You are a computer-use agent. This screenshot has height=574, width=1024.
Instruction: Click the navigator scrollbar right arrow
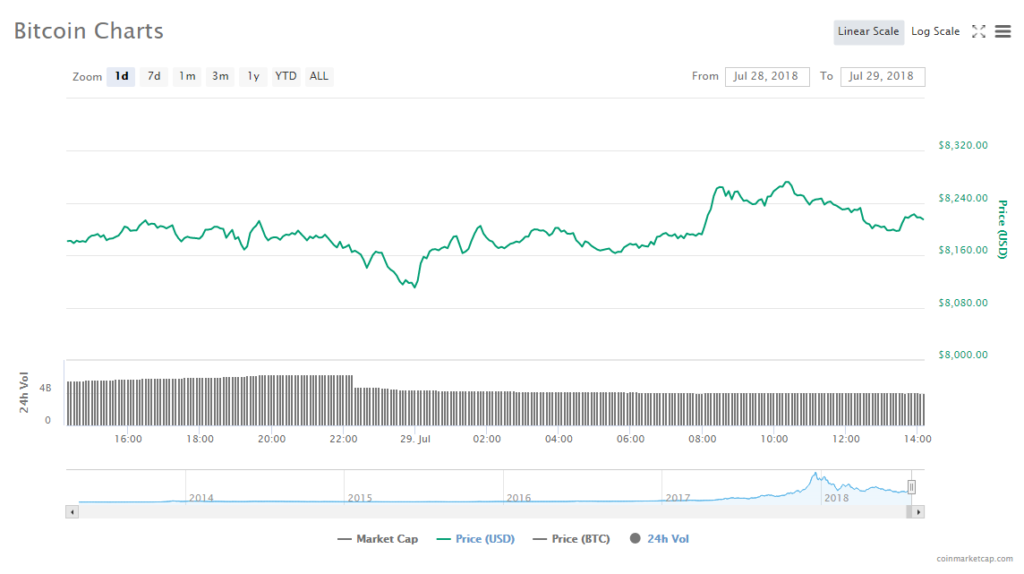918,512
